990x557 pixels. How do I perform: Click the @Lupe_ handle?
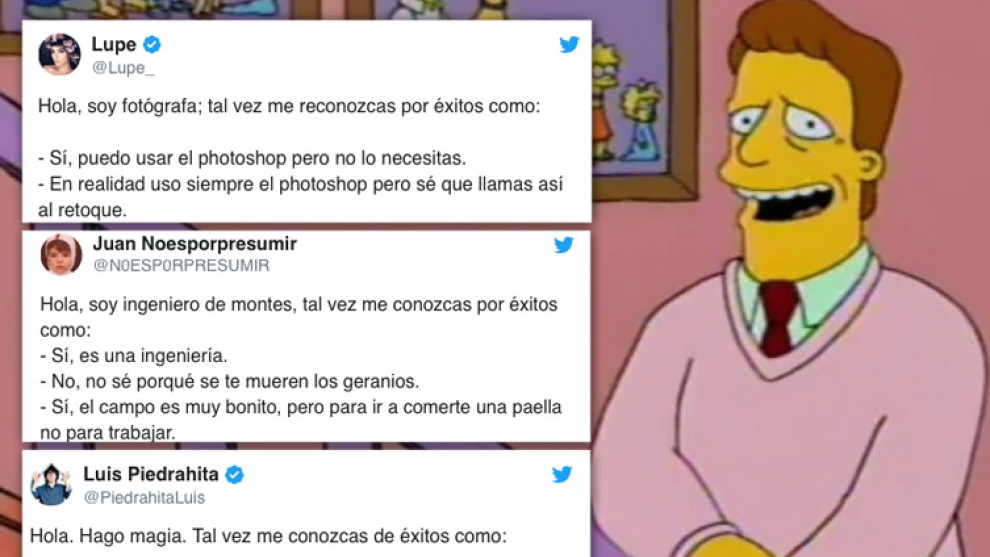click(x=123, y=68)
